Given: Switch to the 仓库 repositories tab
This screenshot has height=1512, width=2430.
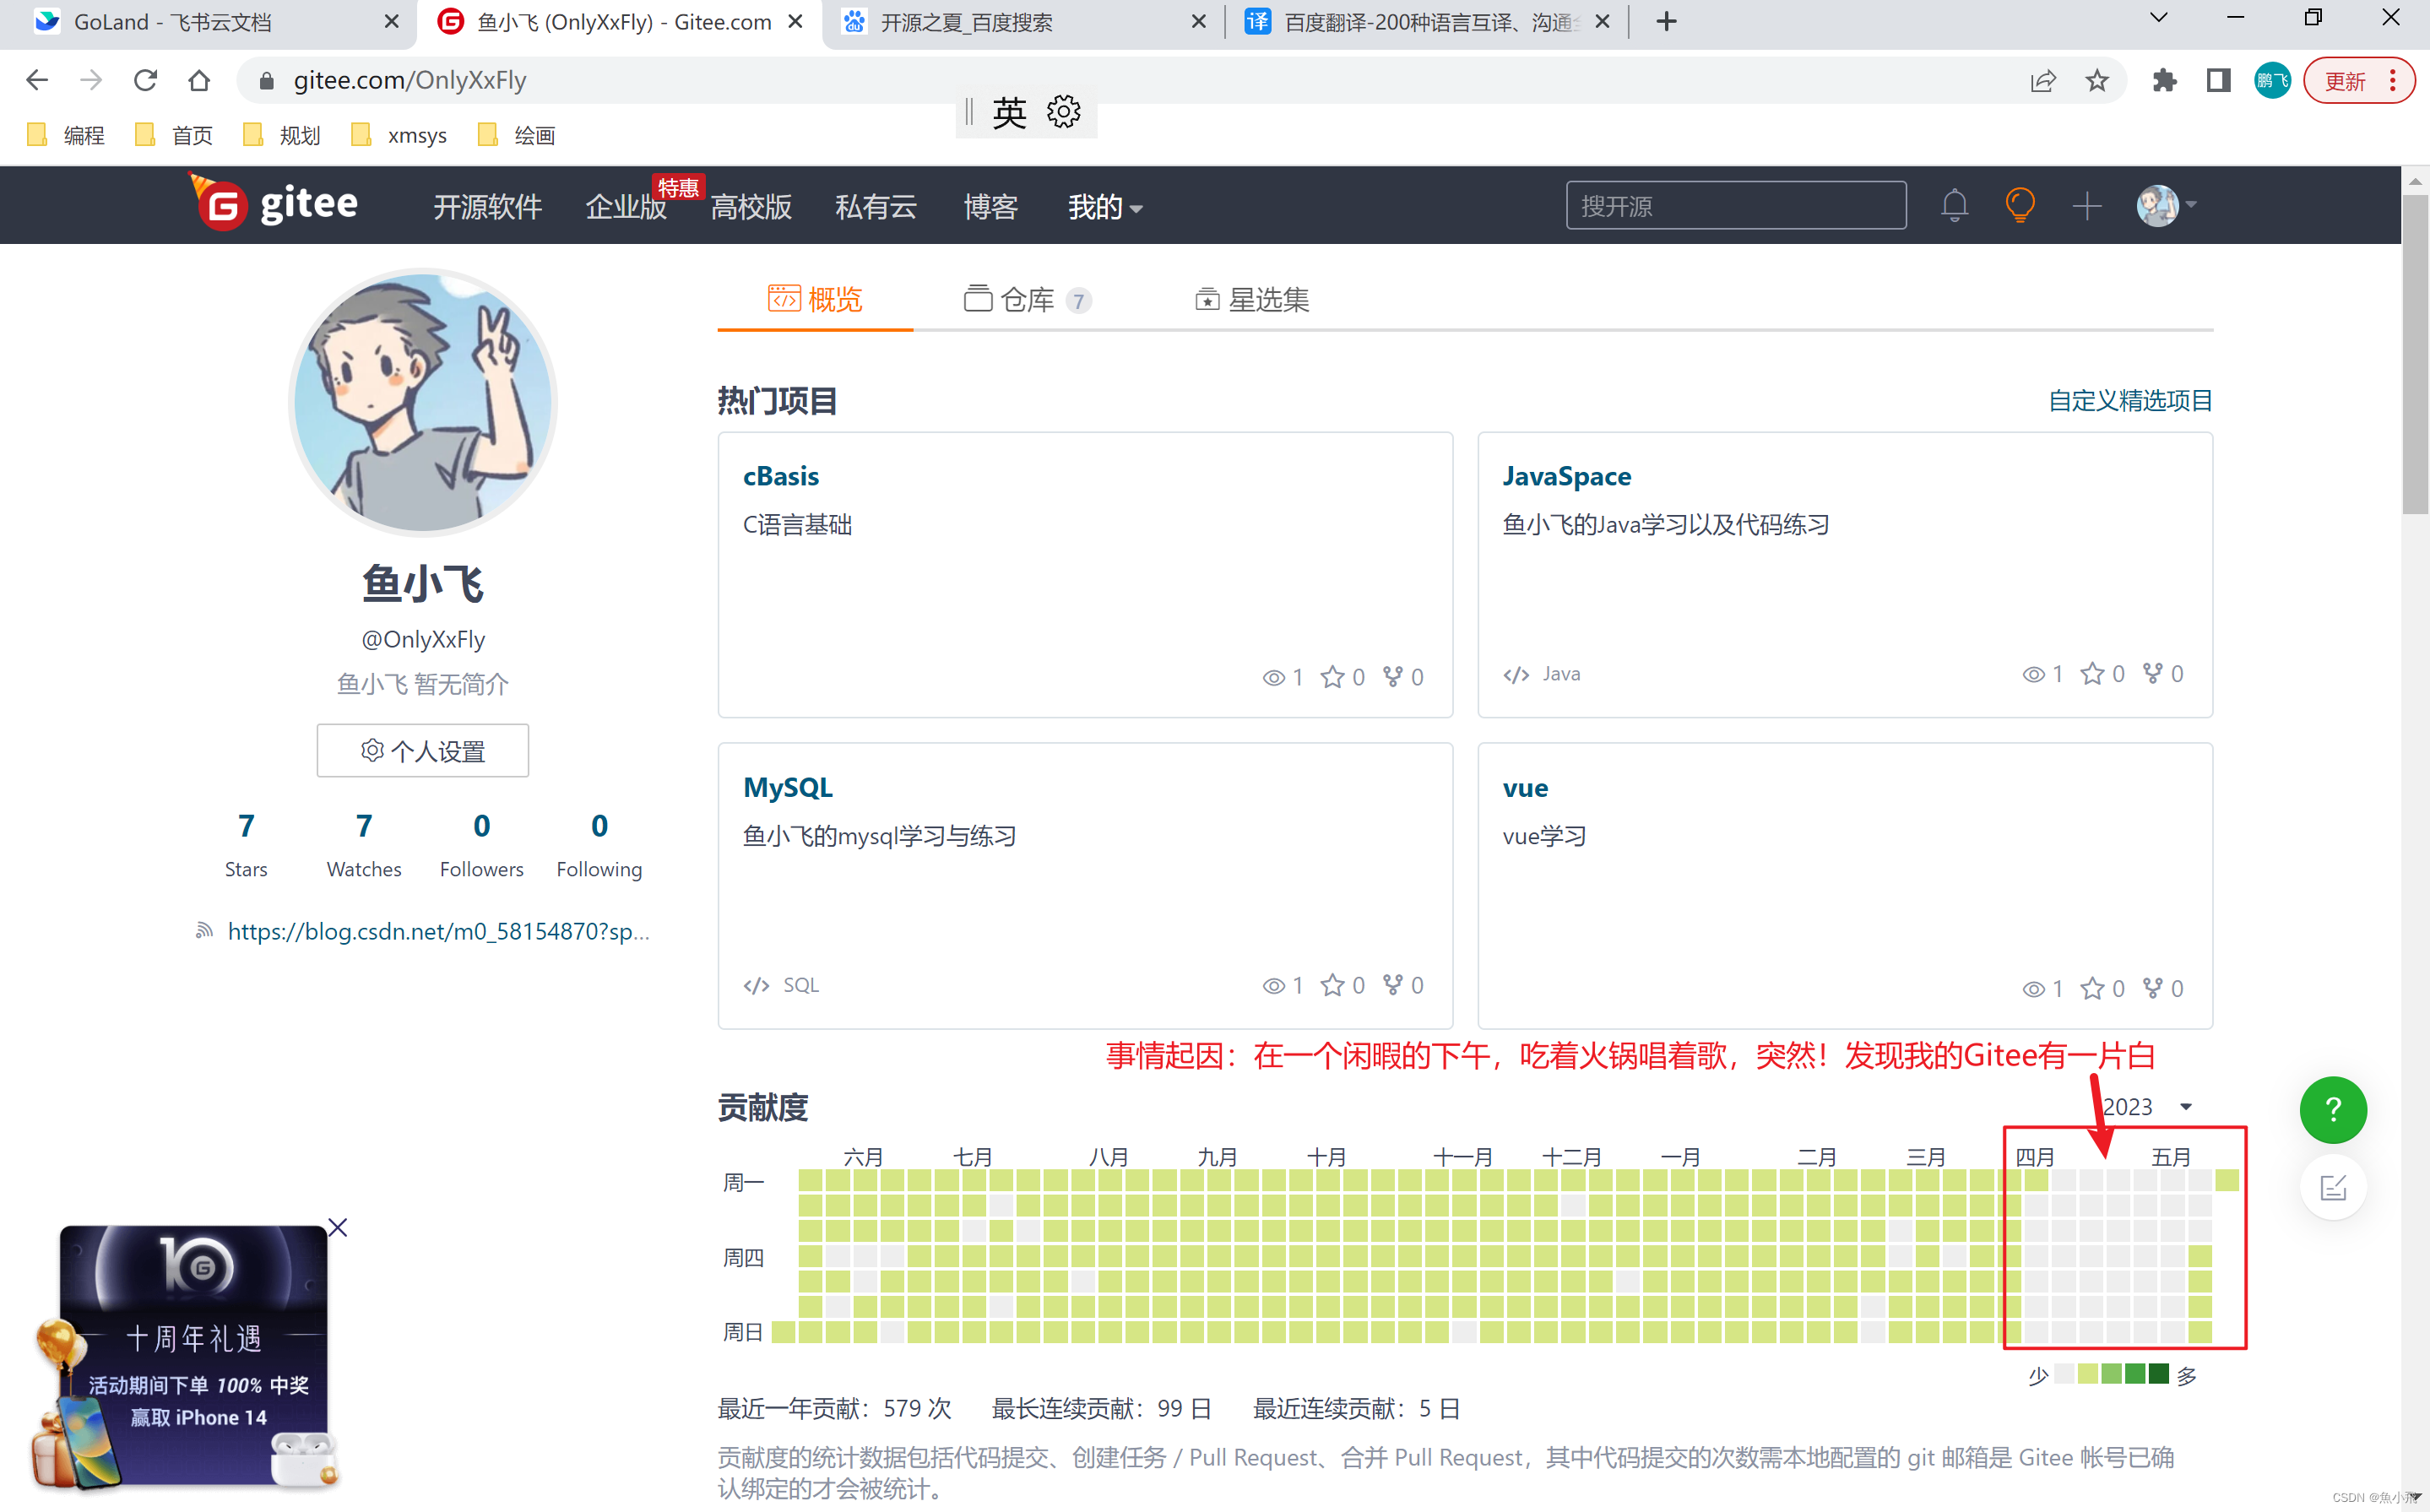Looking at the screenshot, I should pyautogui.click(x=1028, y=296).
